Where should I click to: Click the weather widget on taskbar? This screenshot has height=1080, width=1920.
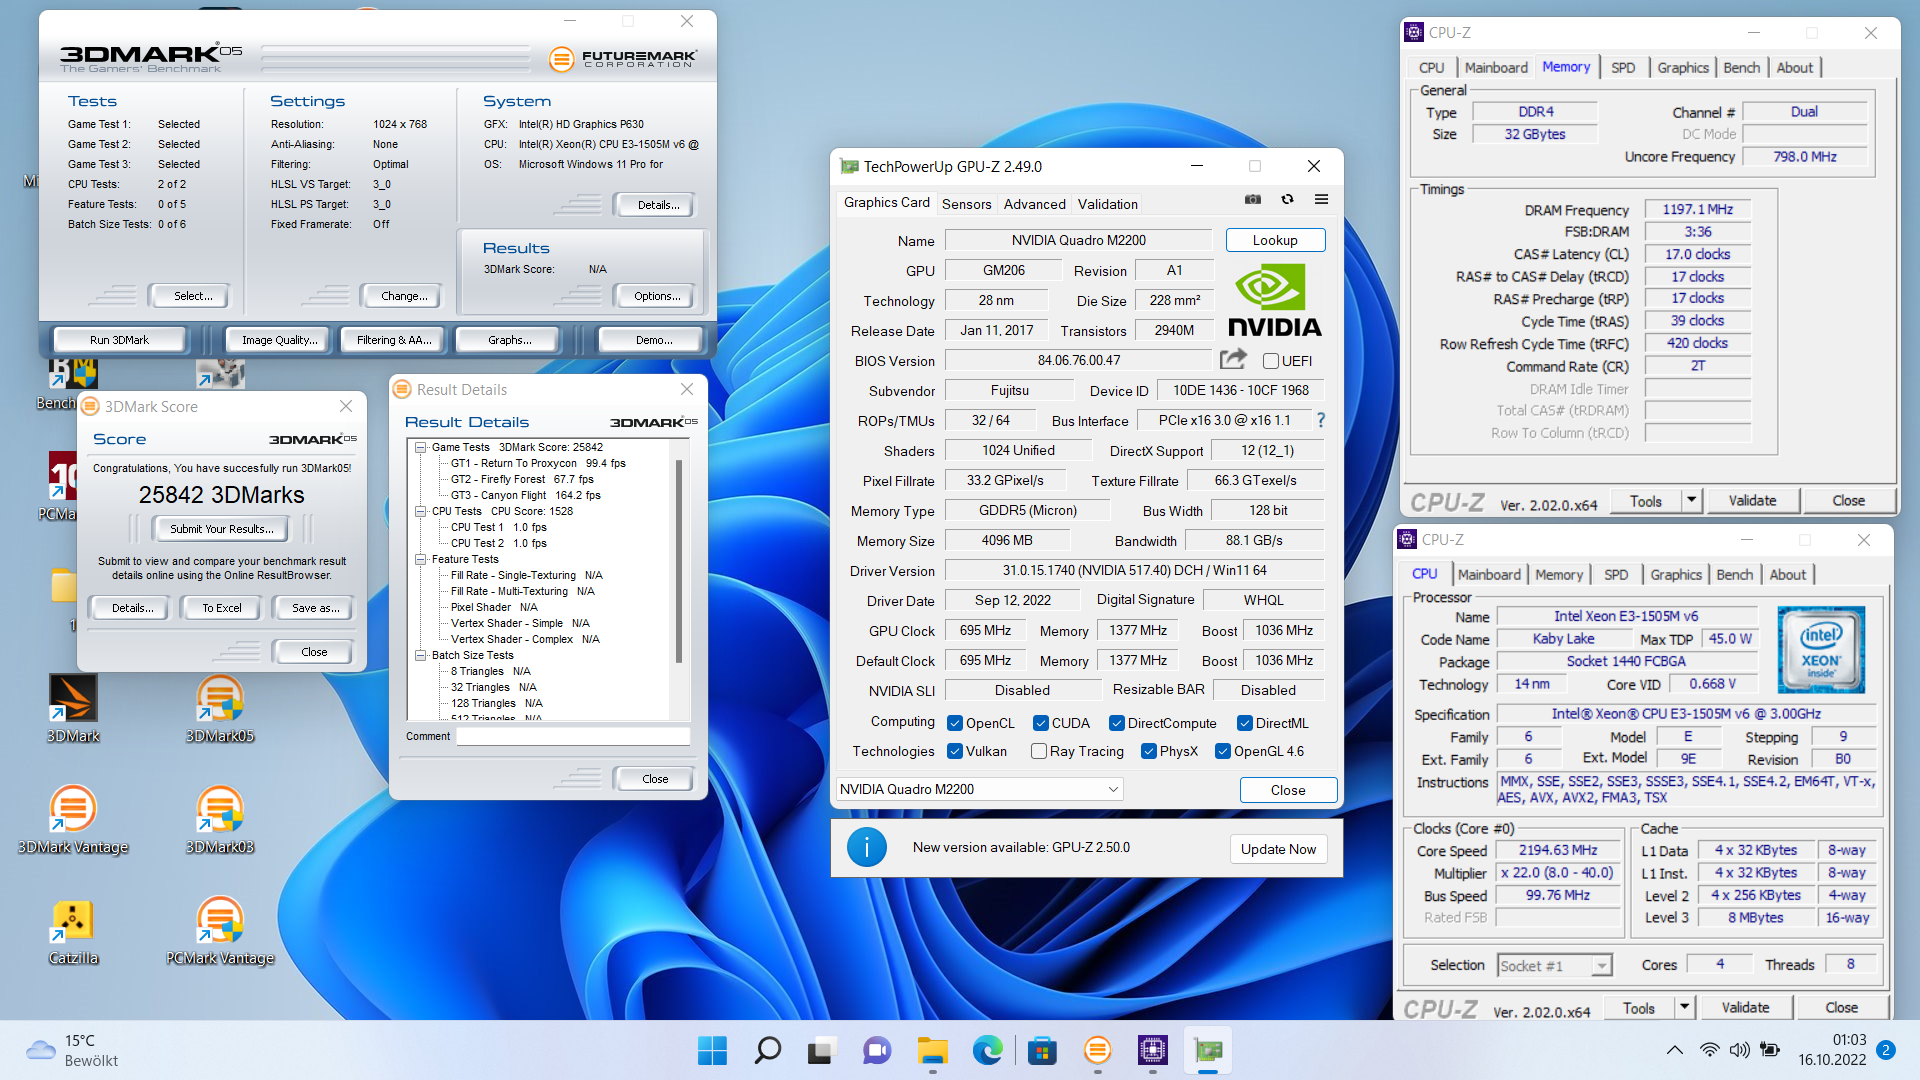(72, 1050)
